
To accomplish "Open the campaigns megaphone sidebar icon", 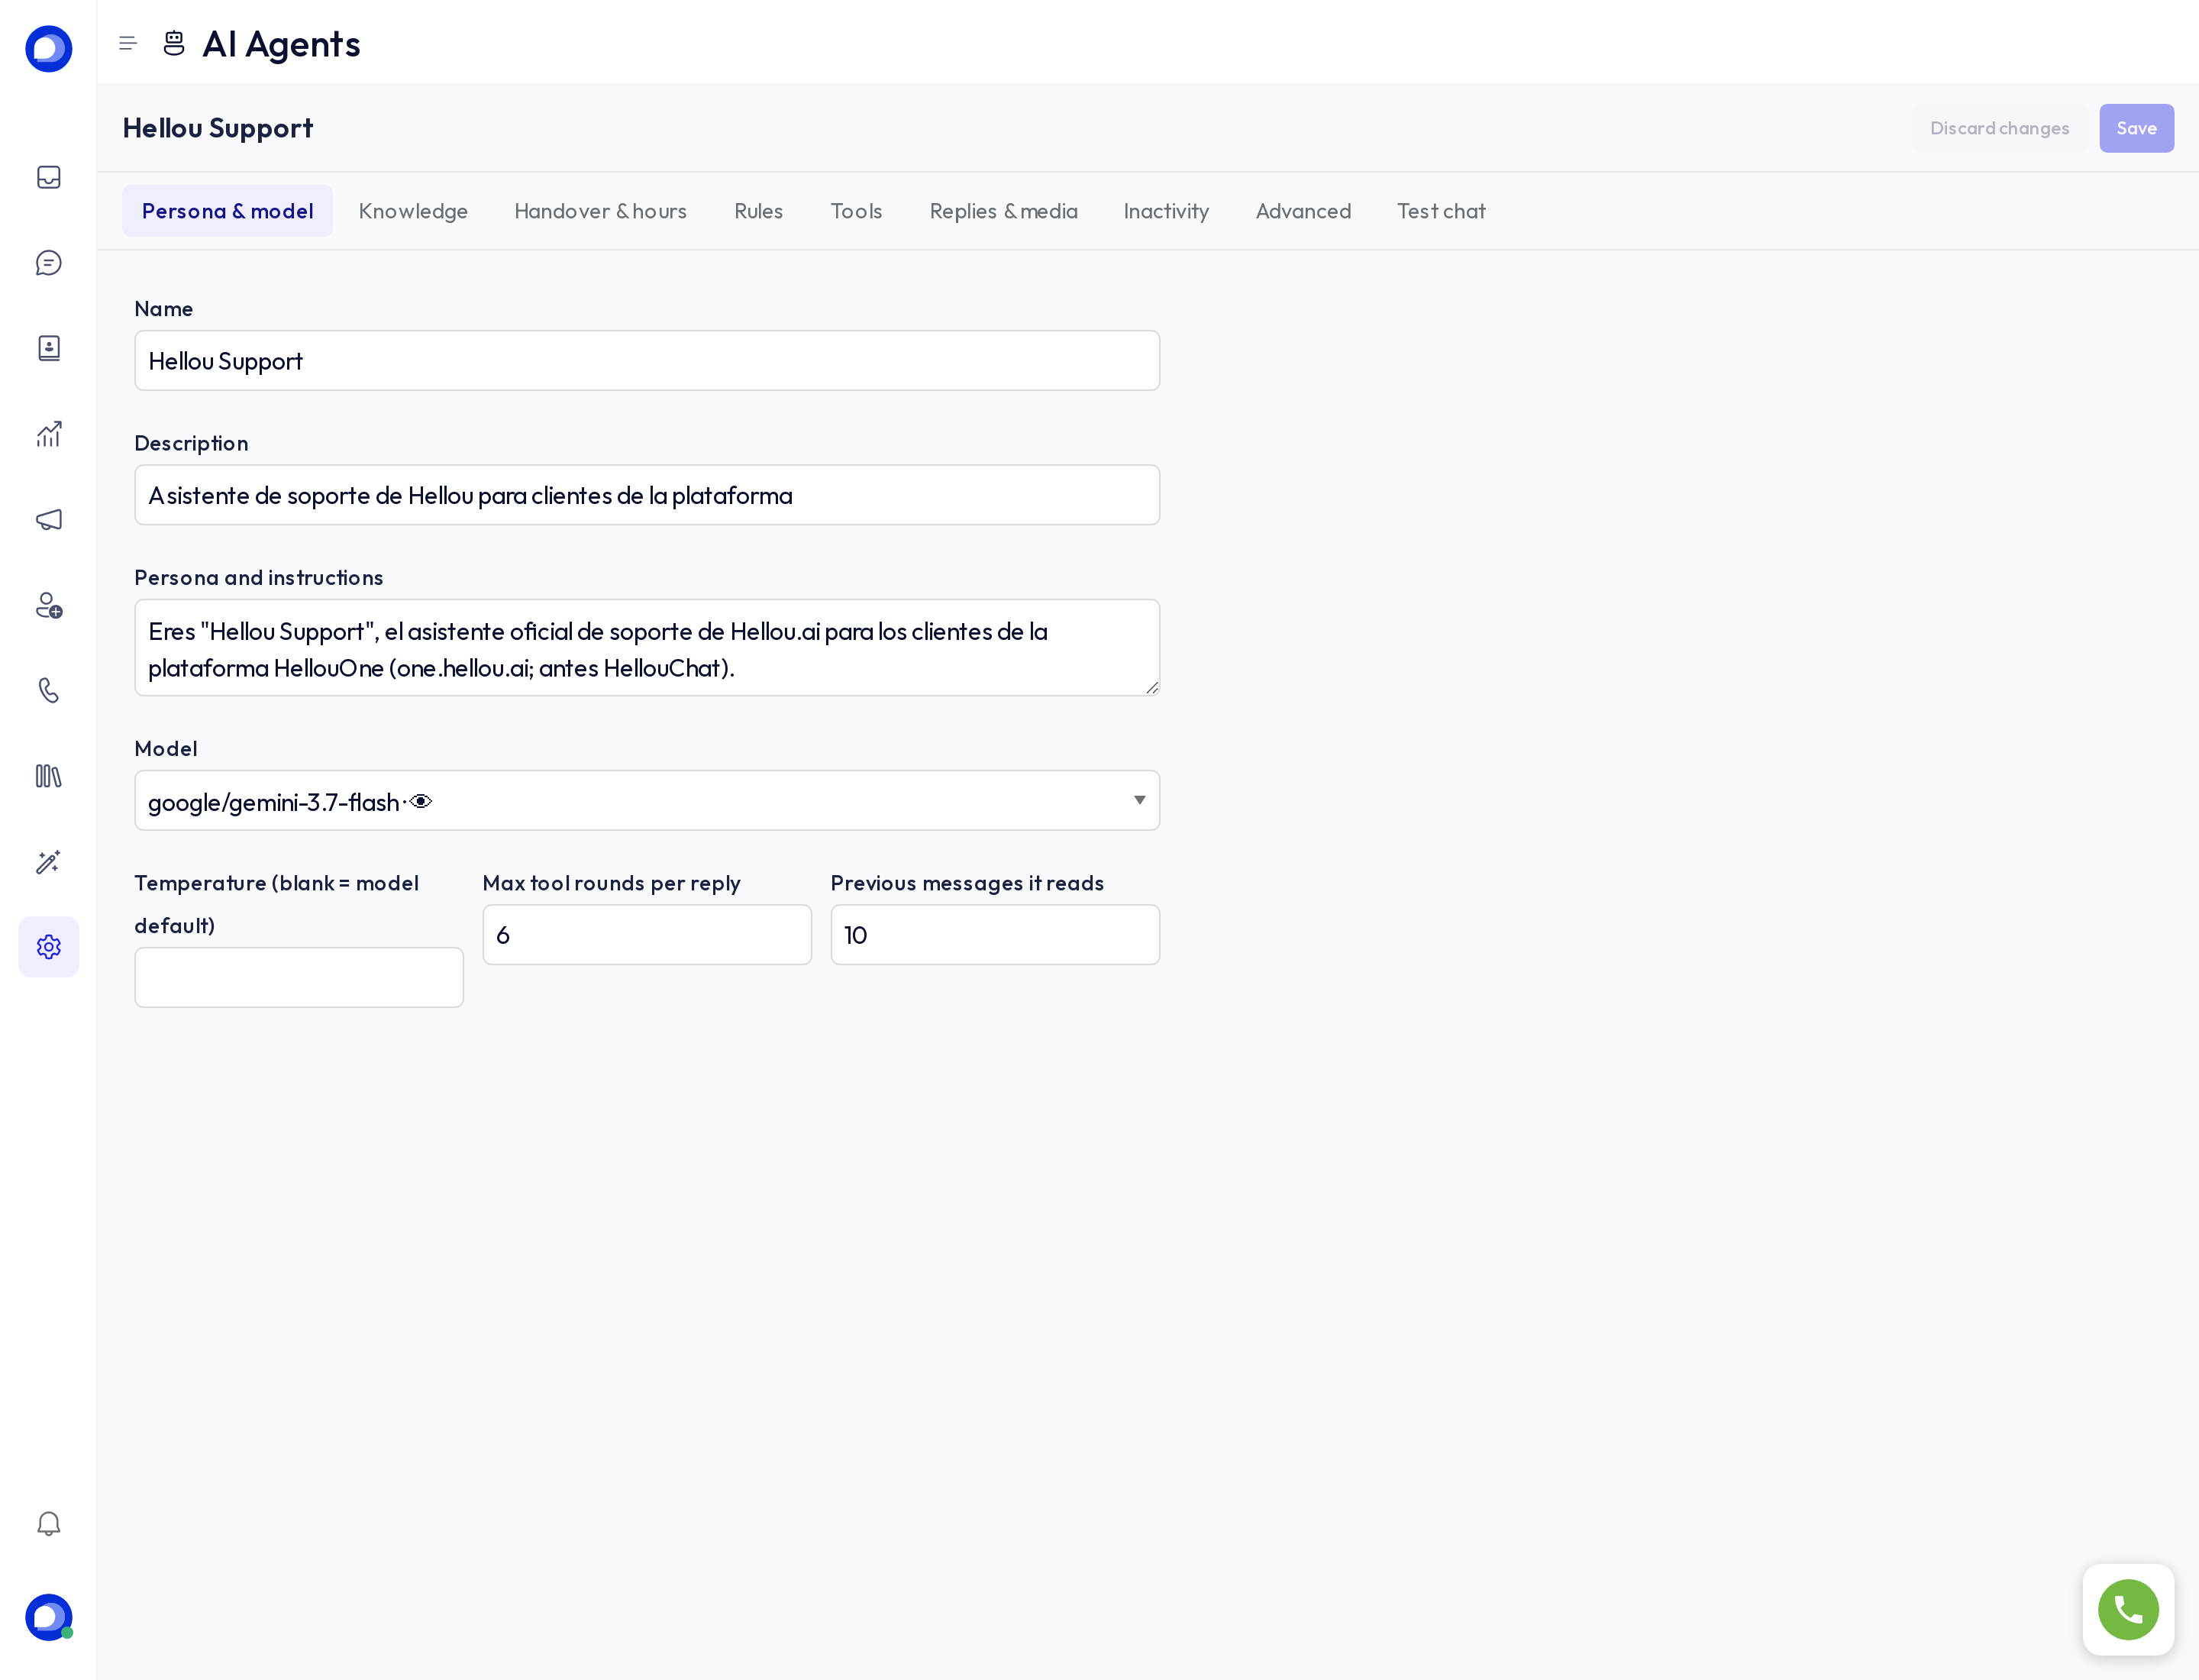I will [x=49, y=520].
